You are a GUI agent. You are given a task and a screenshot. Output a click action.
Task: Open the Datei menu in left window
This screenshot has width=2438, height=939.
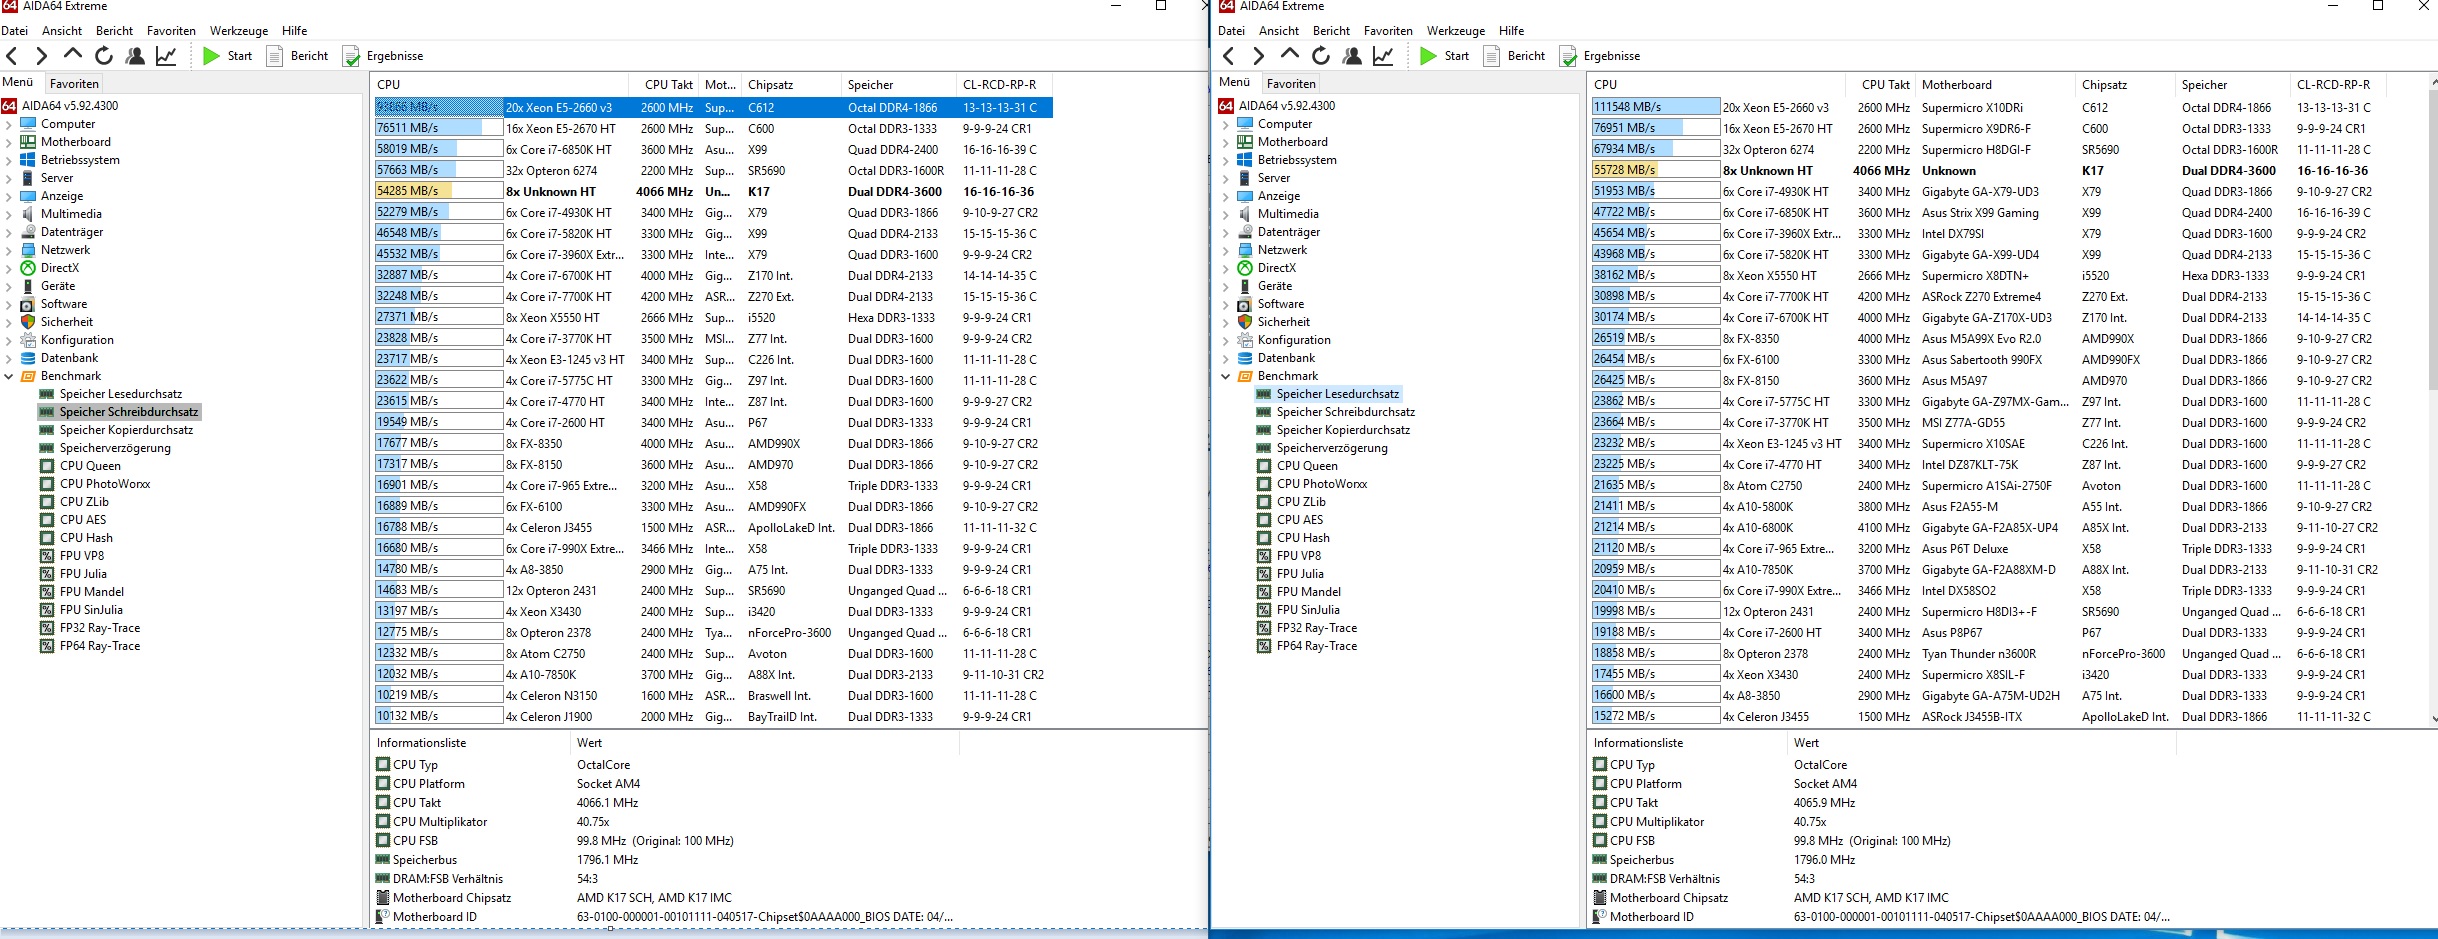[x=15, y=31]
